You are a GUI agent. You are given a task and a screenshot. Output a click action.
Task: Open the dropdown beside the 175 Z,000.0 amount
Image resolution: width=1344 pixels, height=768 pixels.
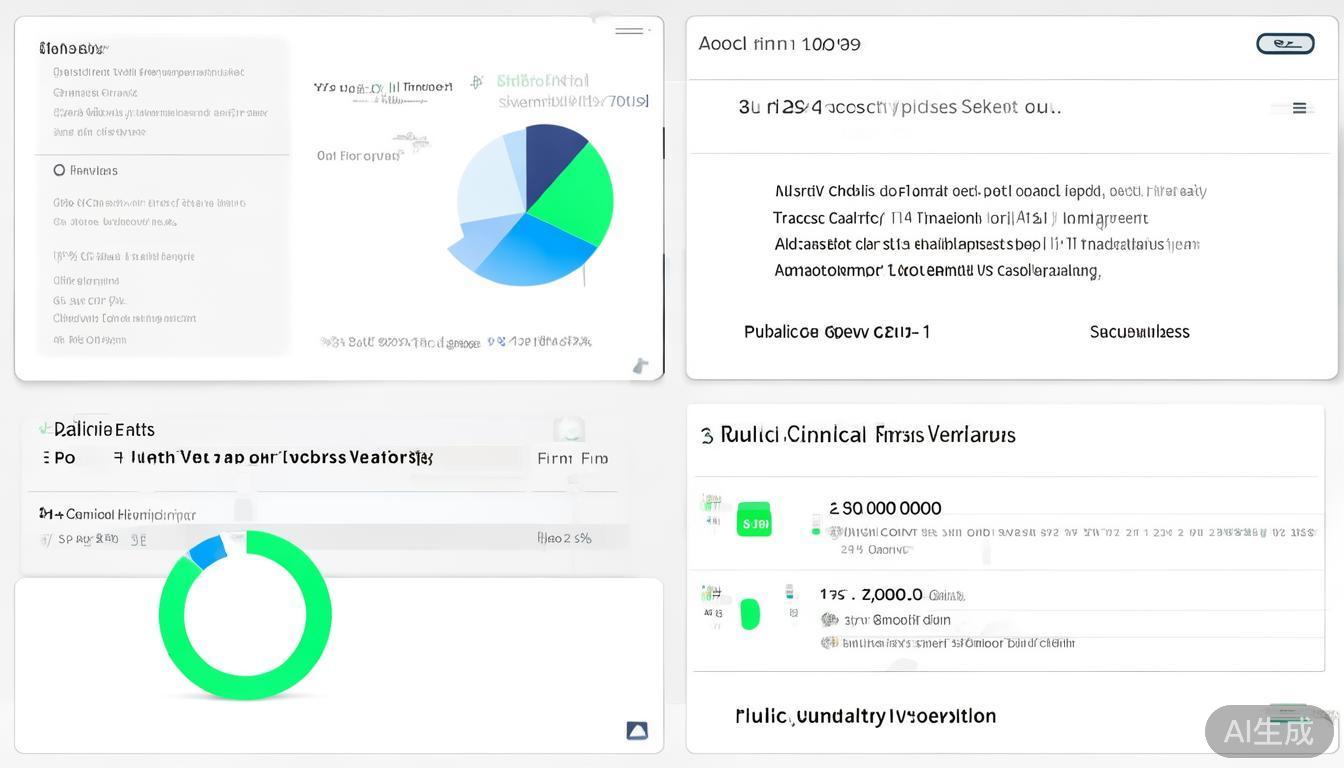pos(947,594)
